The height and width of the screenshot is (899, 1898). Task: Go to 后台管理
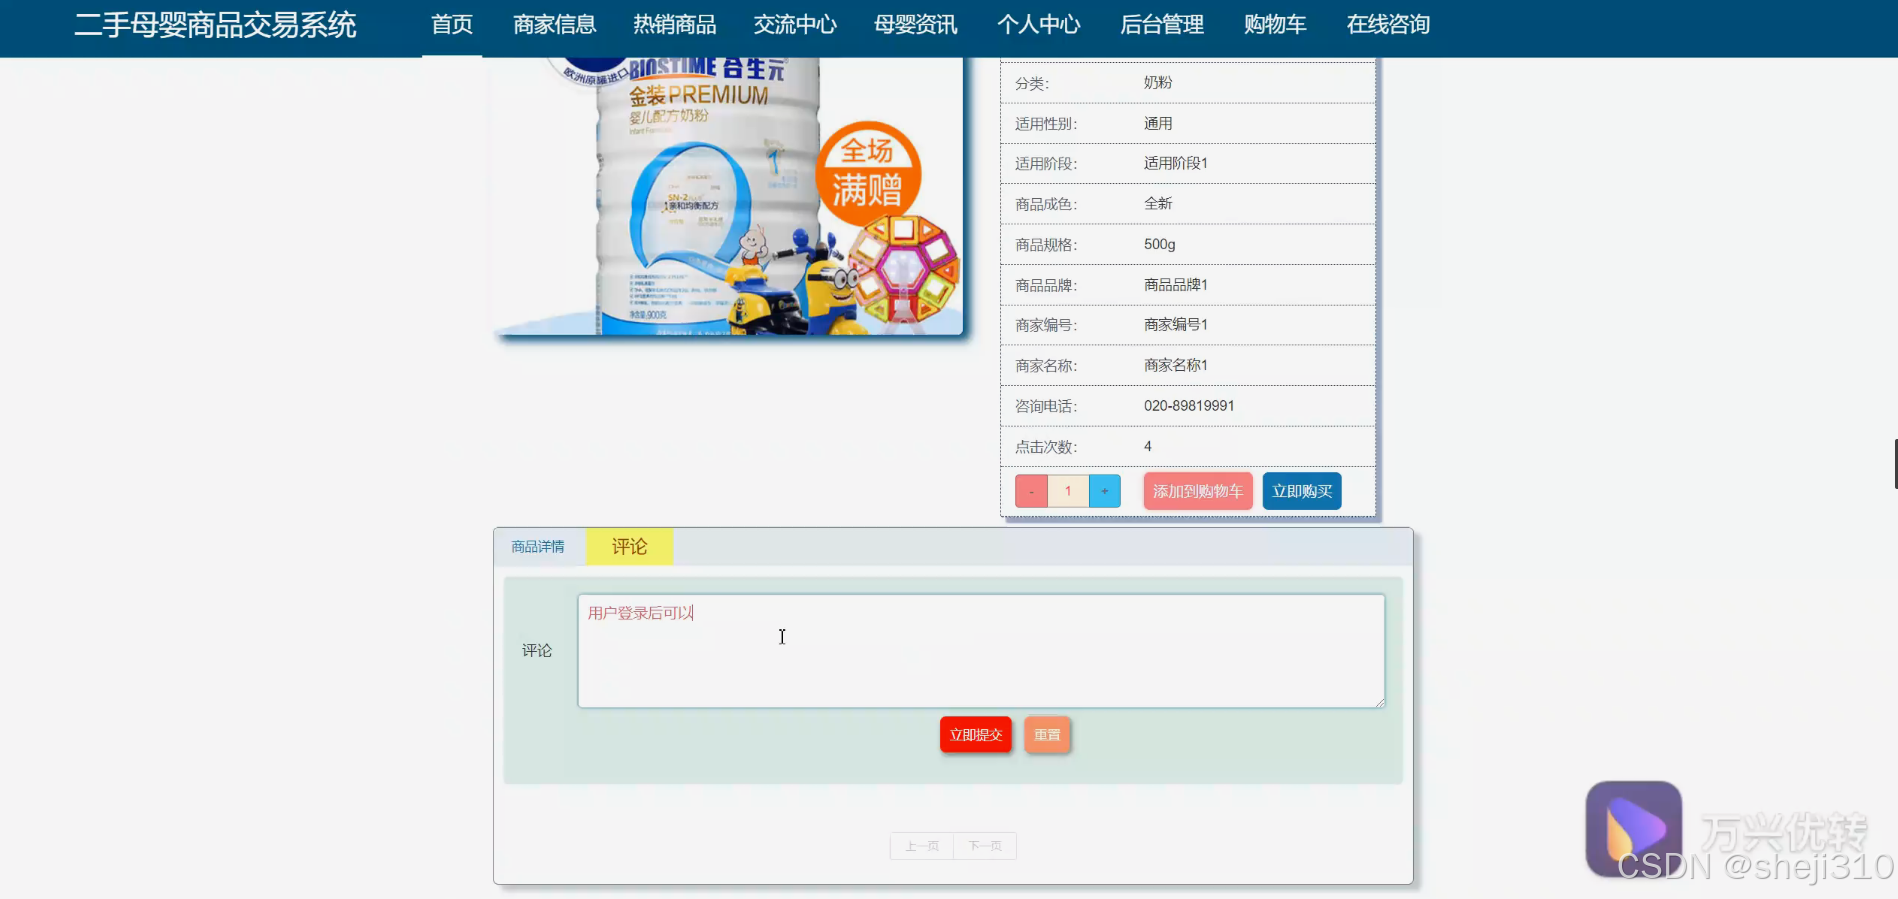(1162, 25)
